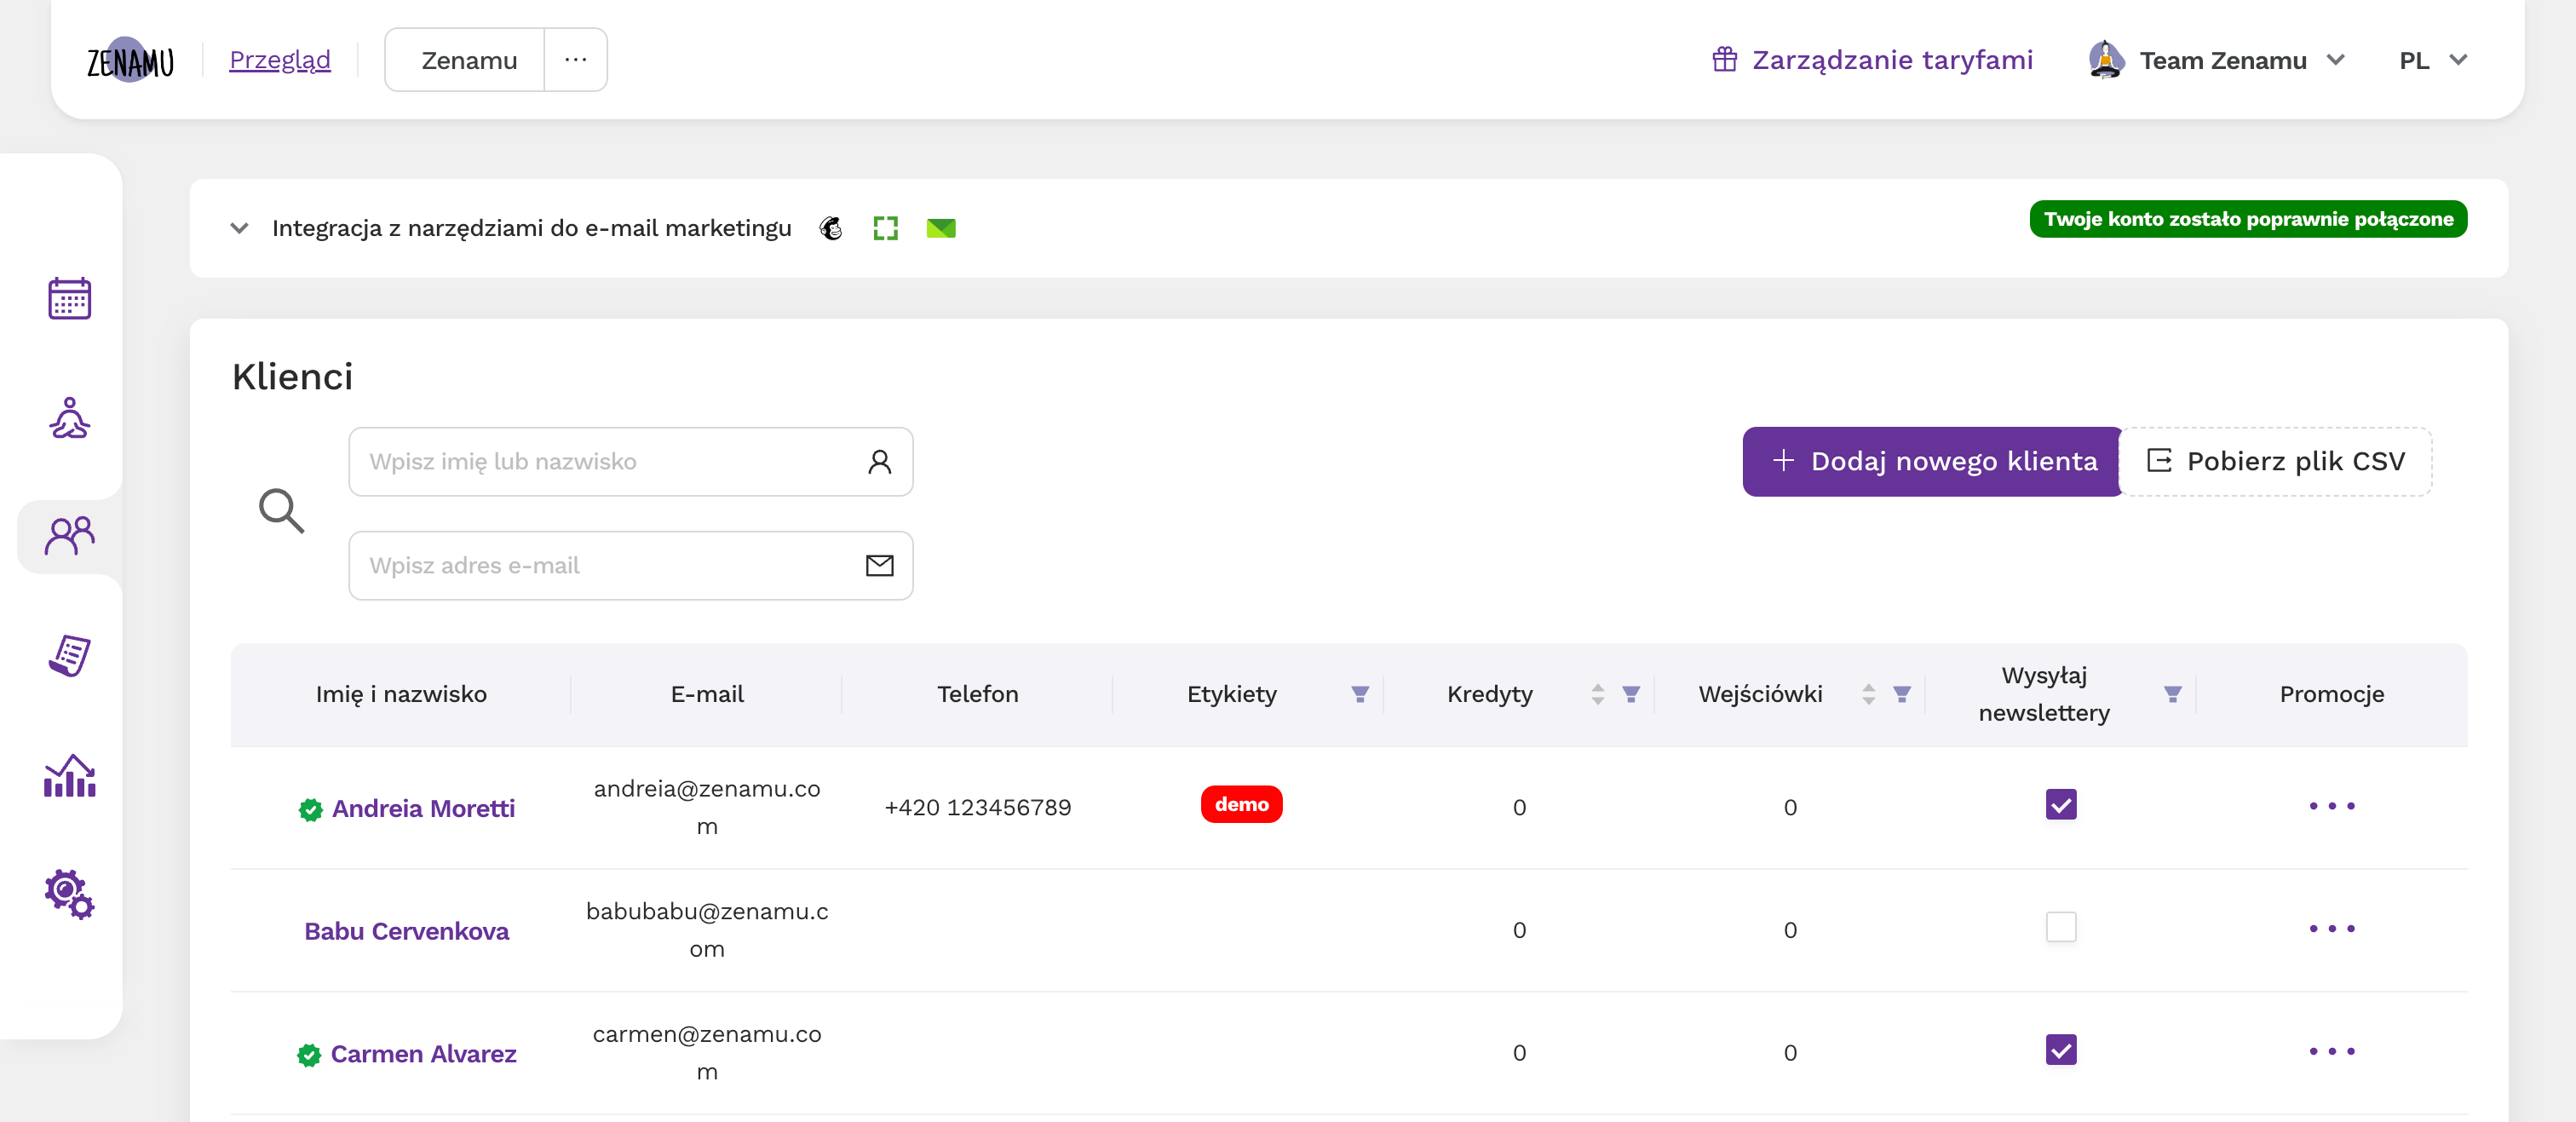Viewport: 2576px width, 1122px height.
Task: Click the Telefon column header
Action: [x=977, y=694]
